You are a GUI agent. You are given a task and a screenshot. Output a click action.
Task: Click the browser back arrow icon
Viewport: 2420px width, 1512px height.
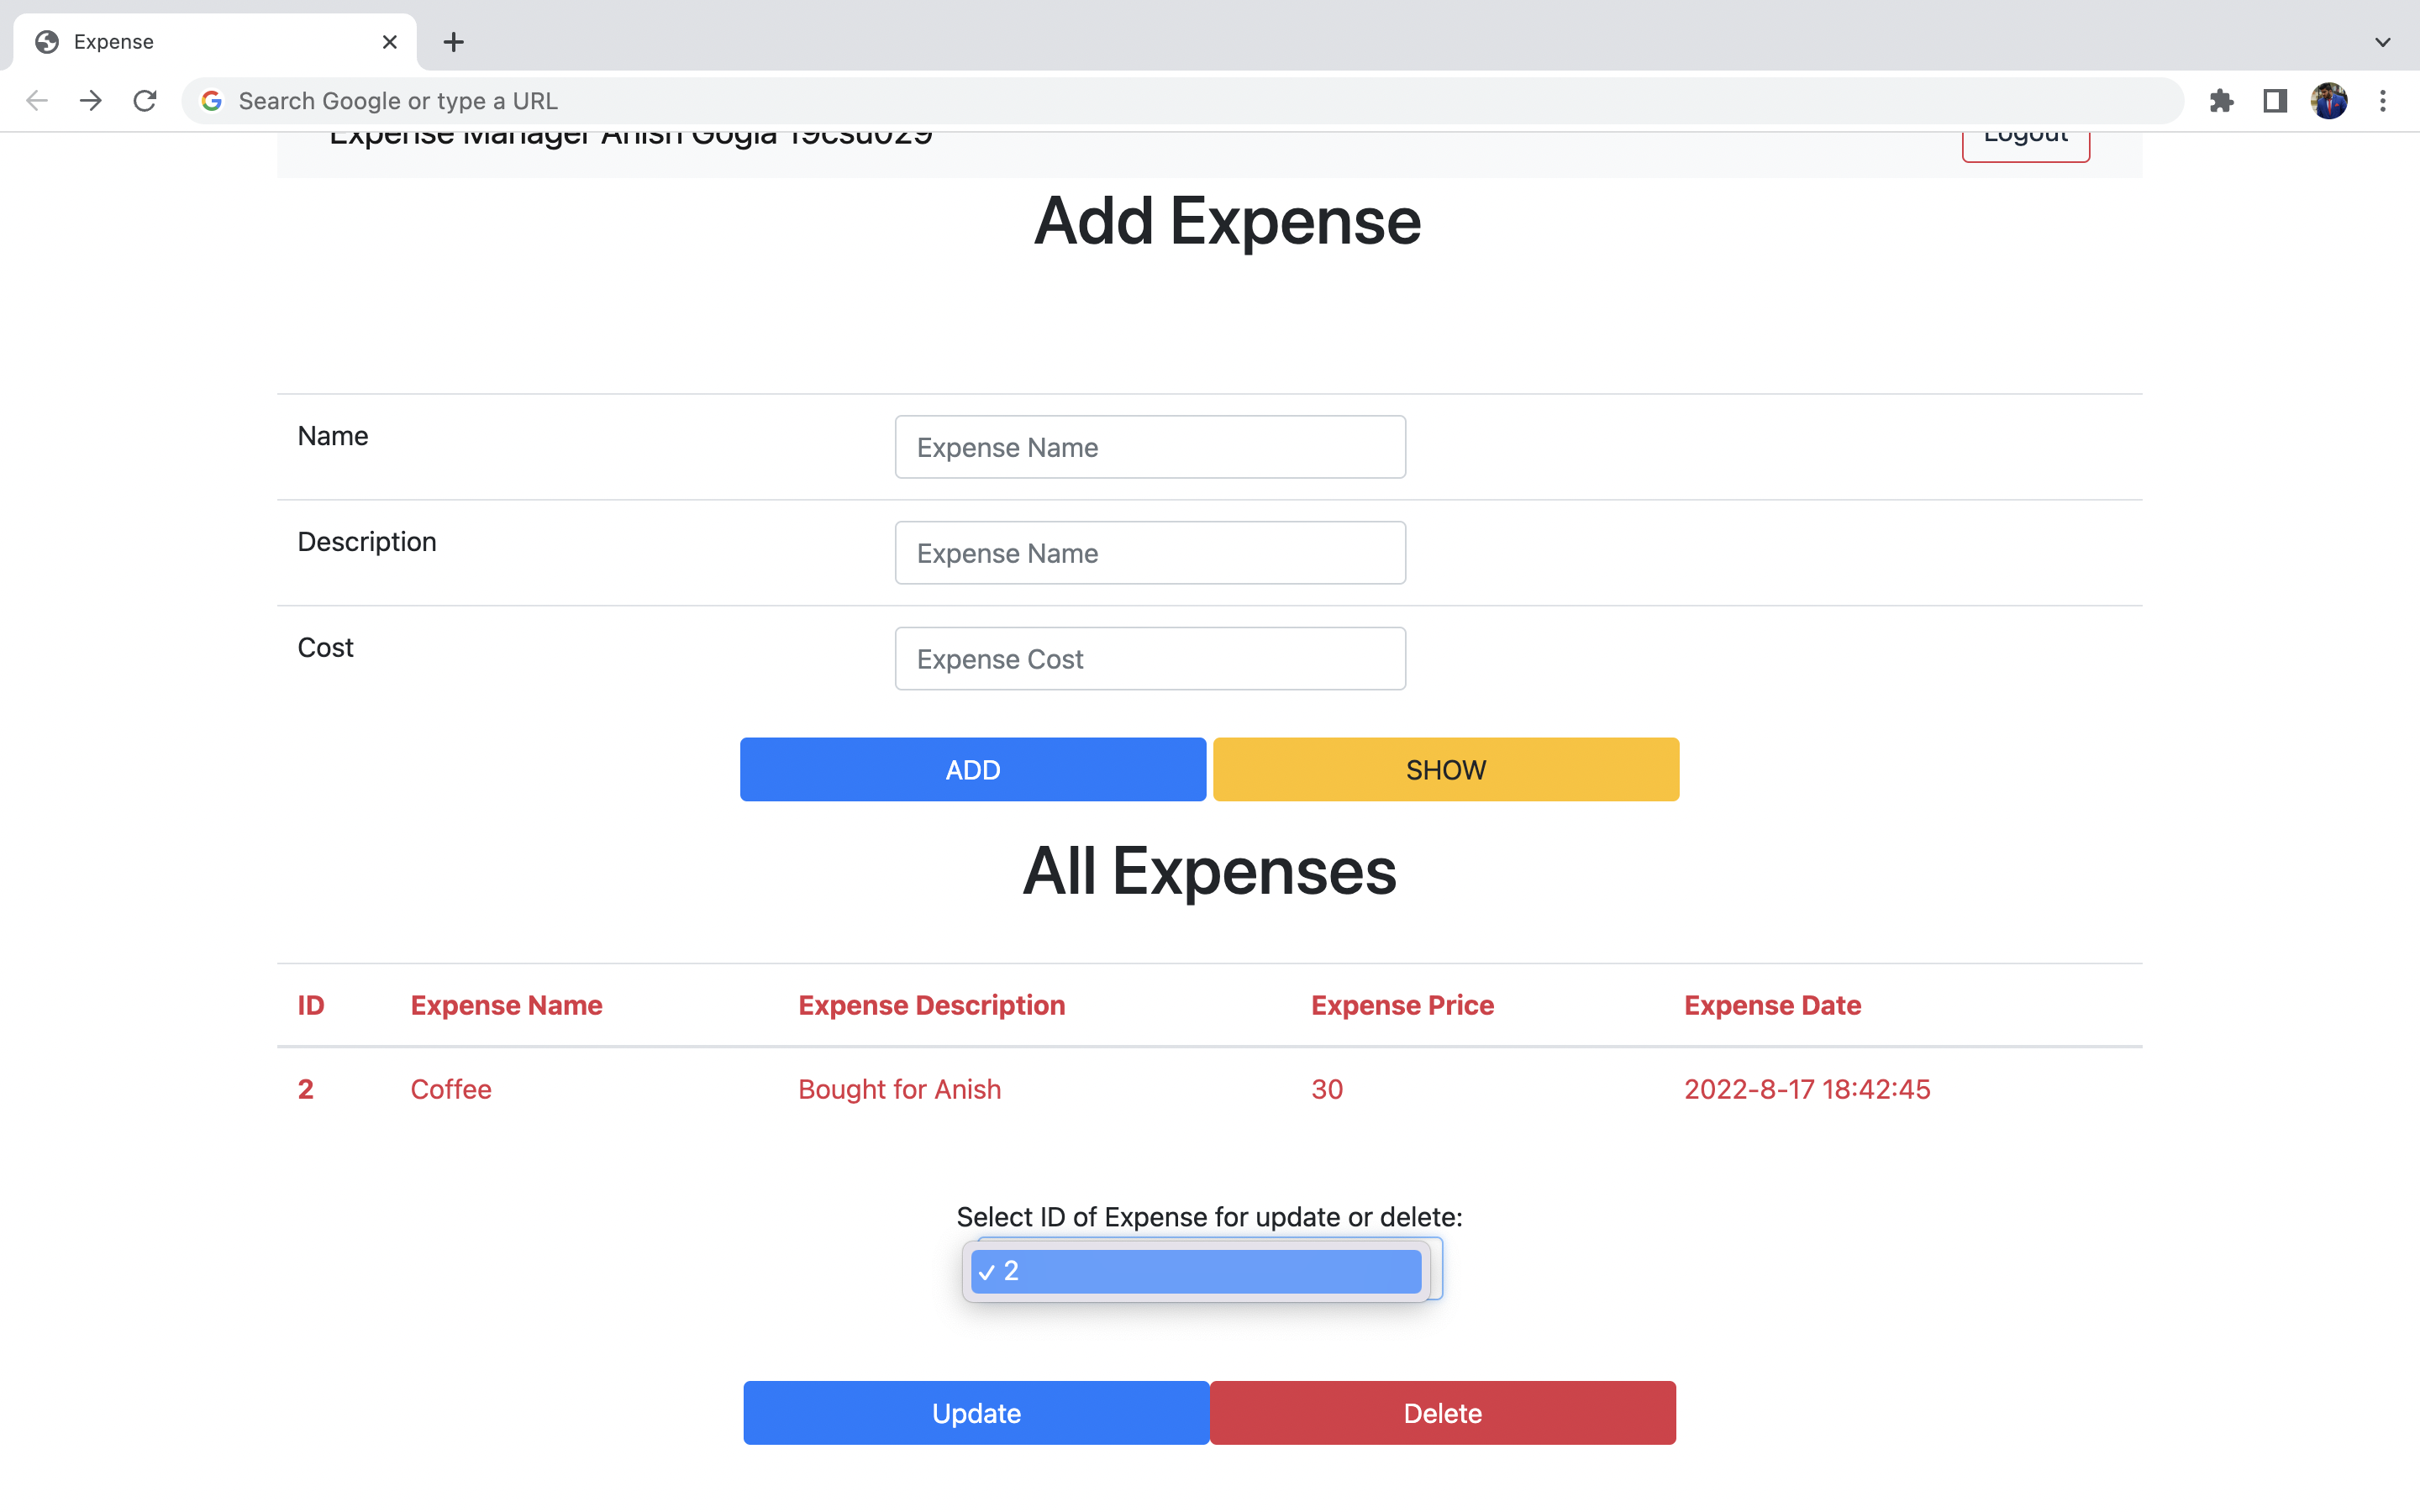pyautogui.click(x=37, y=101)
